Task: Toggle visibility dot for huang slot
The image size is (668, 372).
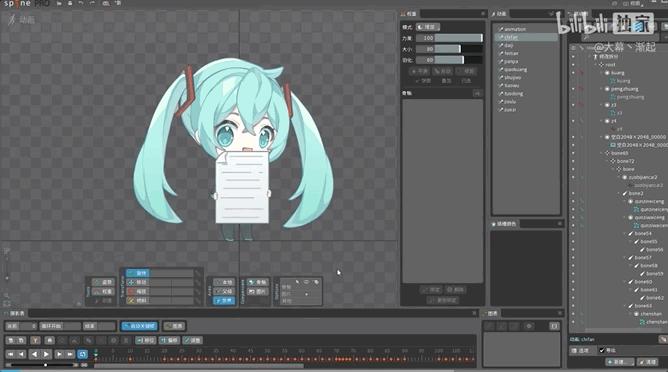Action: point(573,73)
